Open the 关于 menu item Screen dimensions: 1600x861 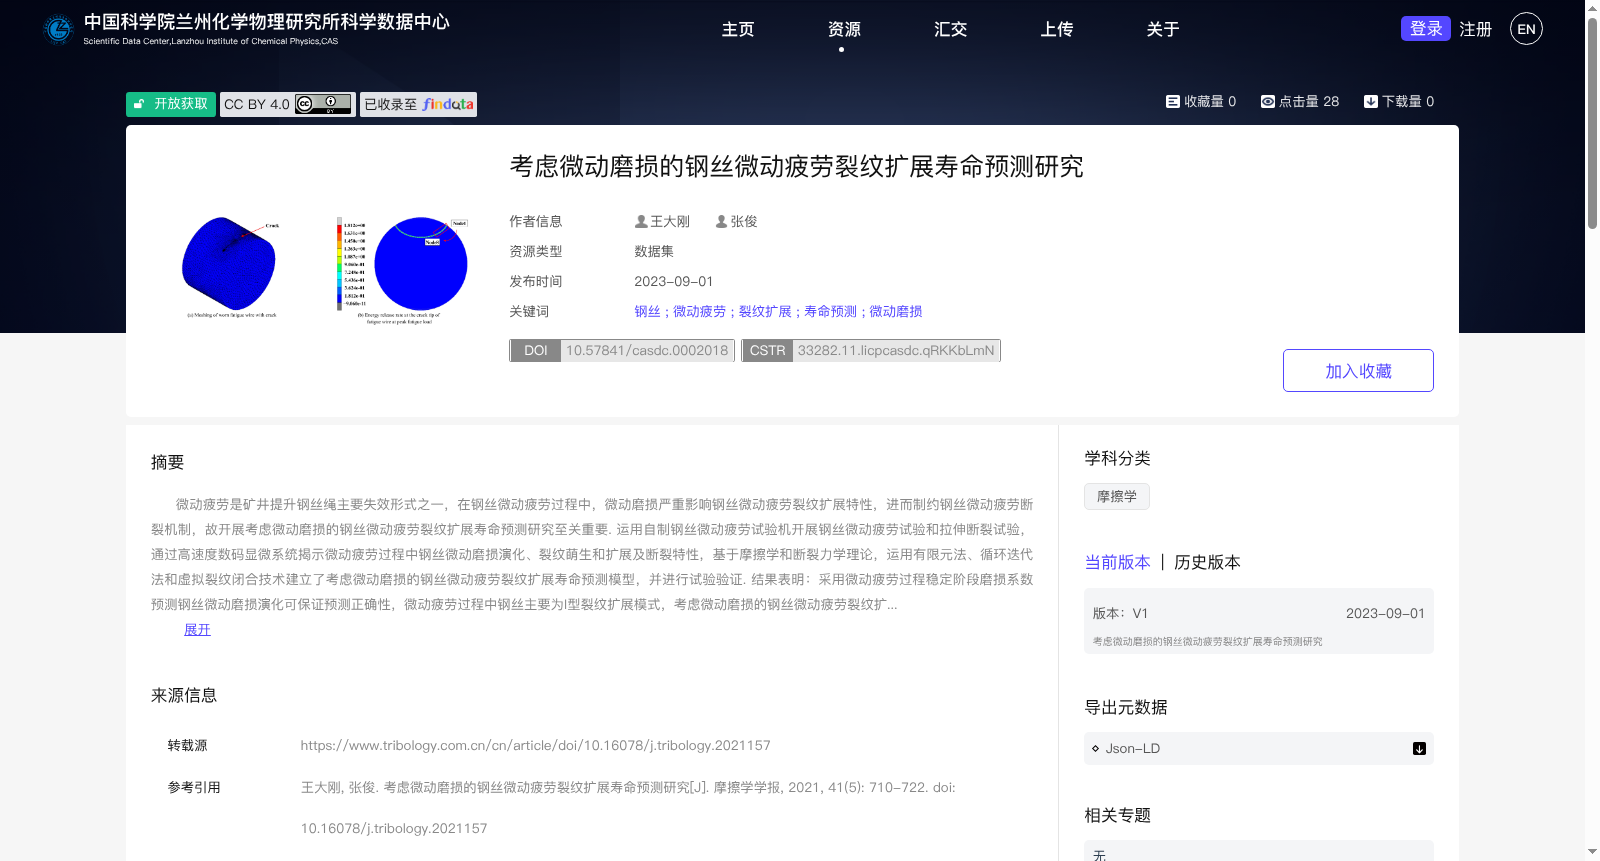pyautogui.click(x=1162, y=30)
